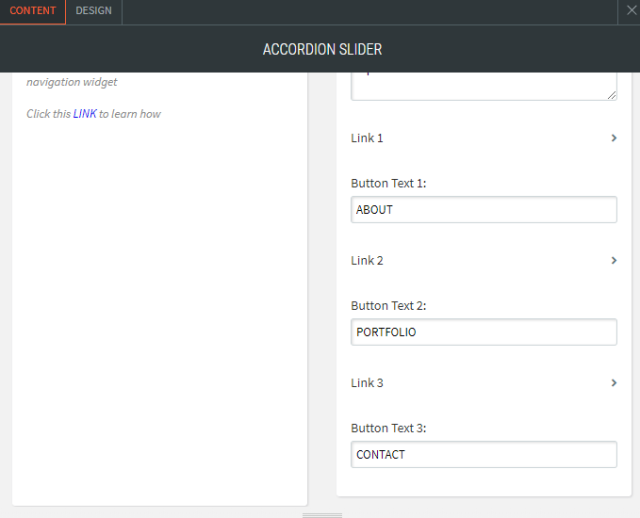The image size is (640, 518).
Task: Click the chevron arrow beside Link 1
Action: (613, 138)
